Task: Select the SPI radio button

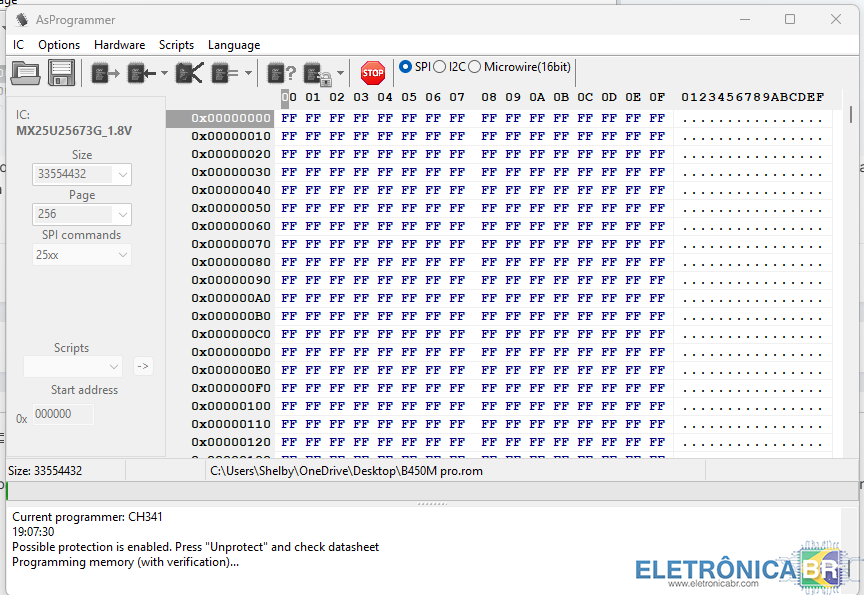Action: pos(405,67)
